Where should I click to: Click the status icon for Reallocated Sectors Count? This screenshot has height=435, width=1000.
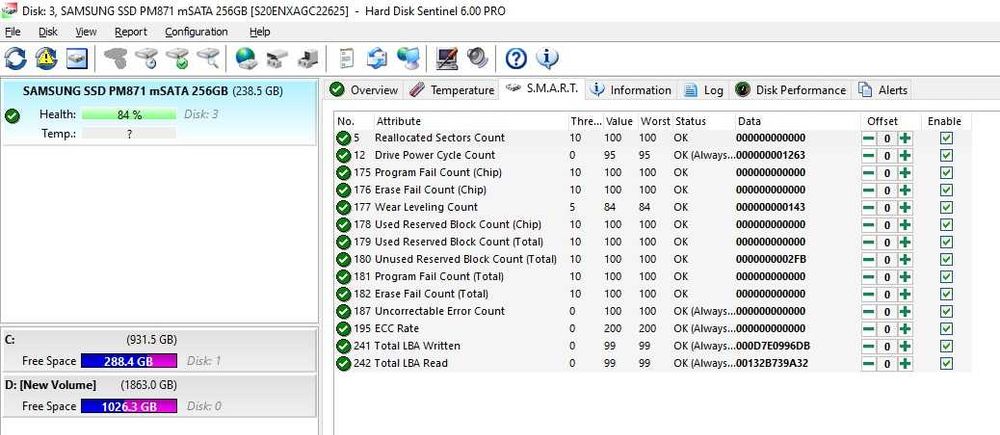click(344, 138)
